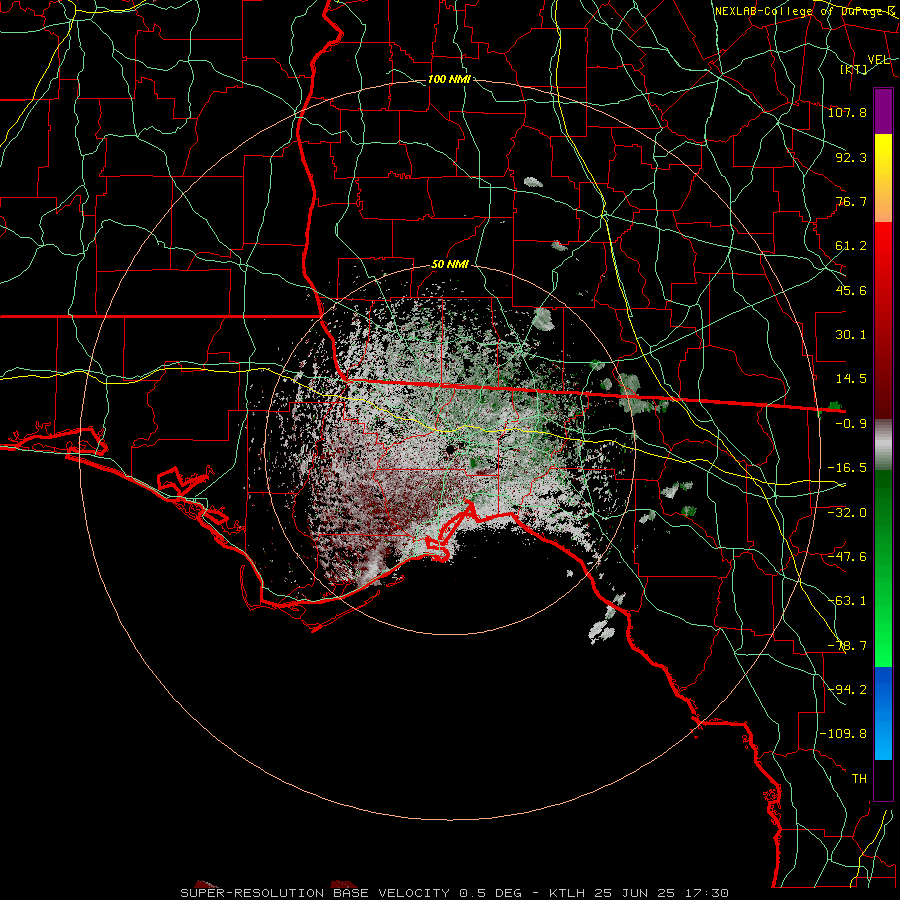Screen dimensions: 900x900
Task: Click the 14.5 velocity scale value
Action: 851,379
